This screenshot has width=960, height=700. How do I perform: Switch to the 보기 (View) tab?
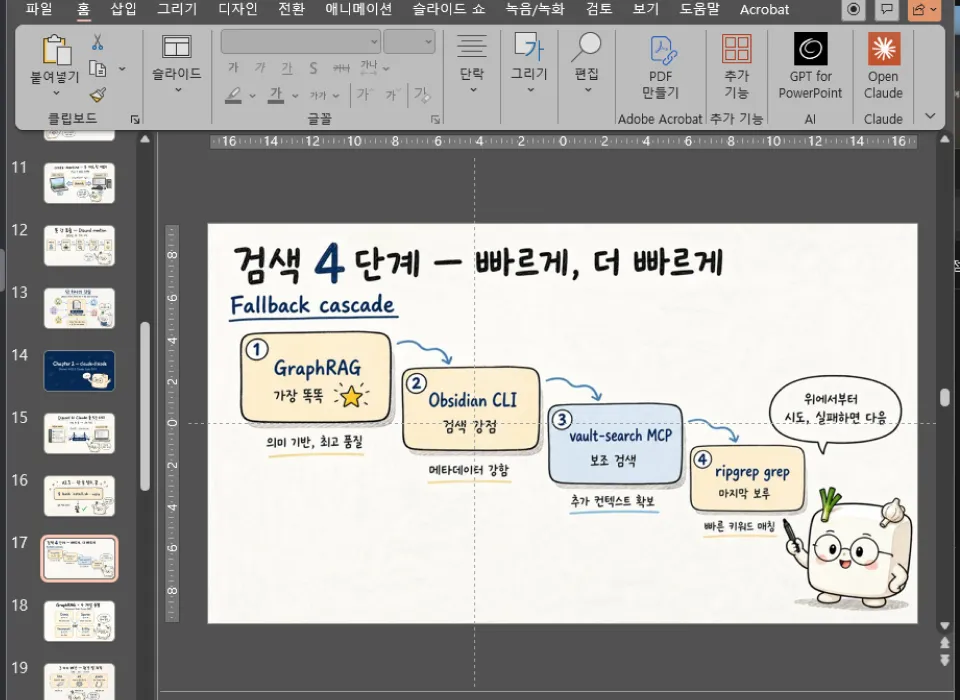(646, 9)
